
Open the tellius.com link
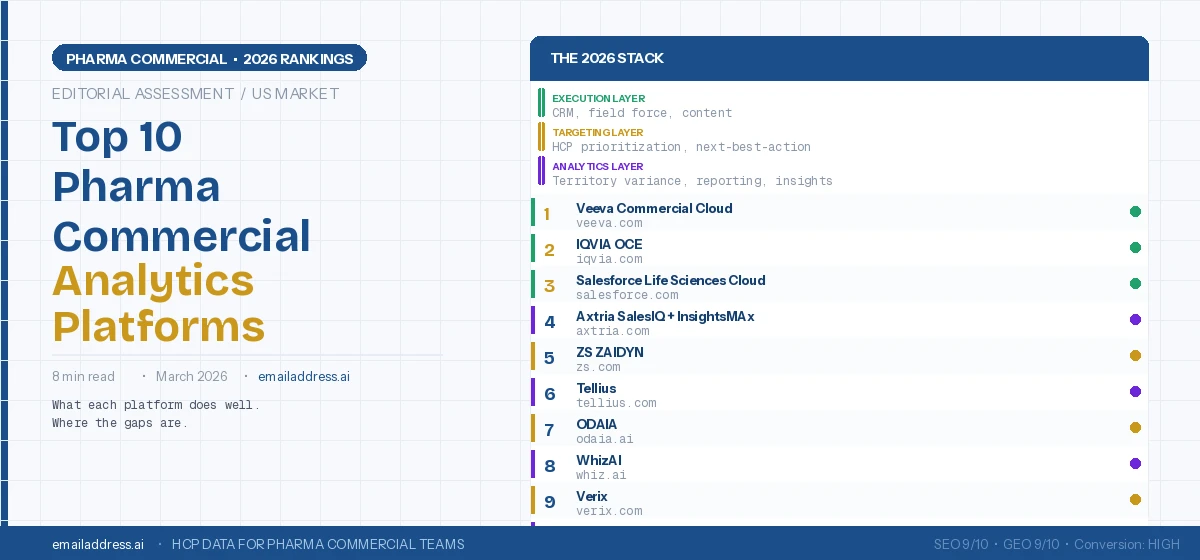point(616,403)
